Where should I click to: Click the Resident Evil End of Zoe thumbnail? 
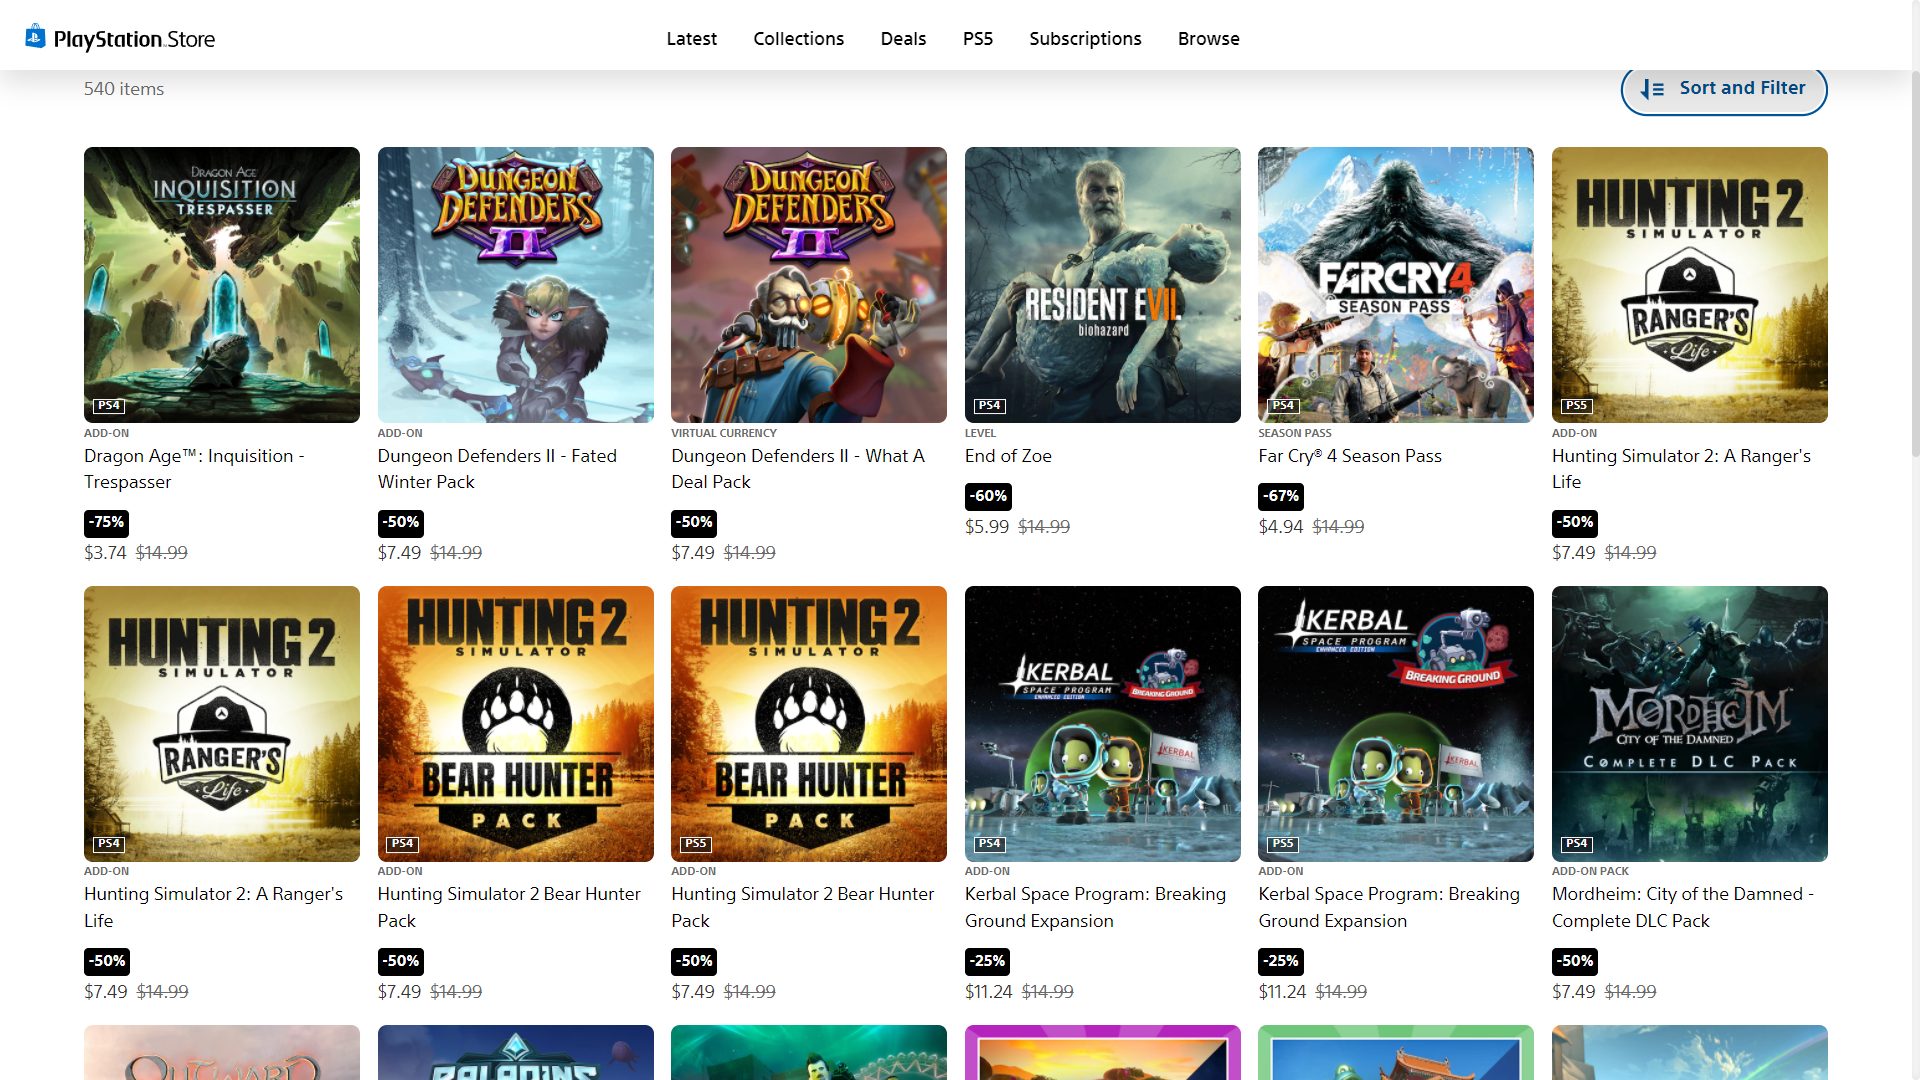click(1102, 284)
